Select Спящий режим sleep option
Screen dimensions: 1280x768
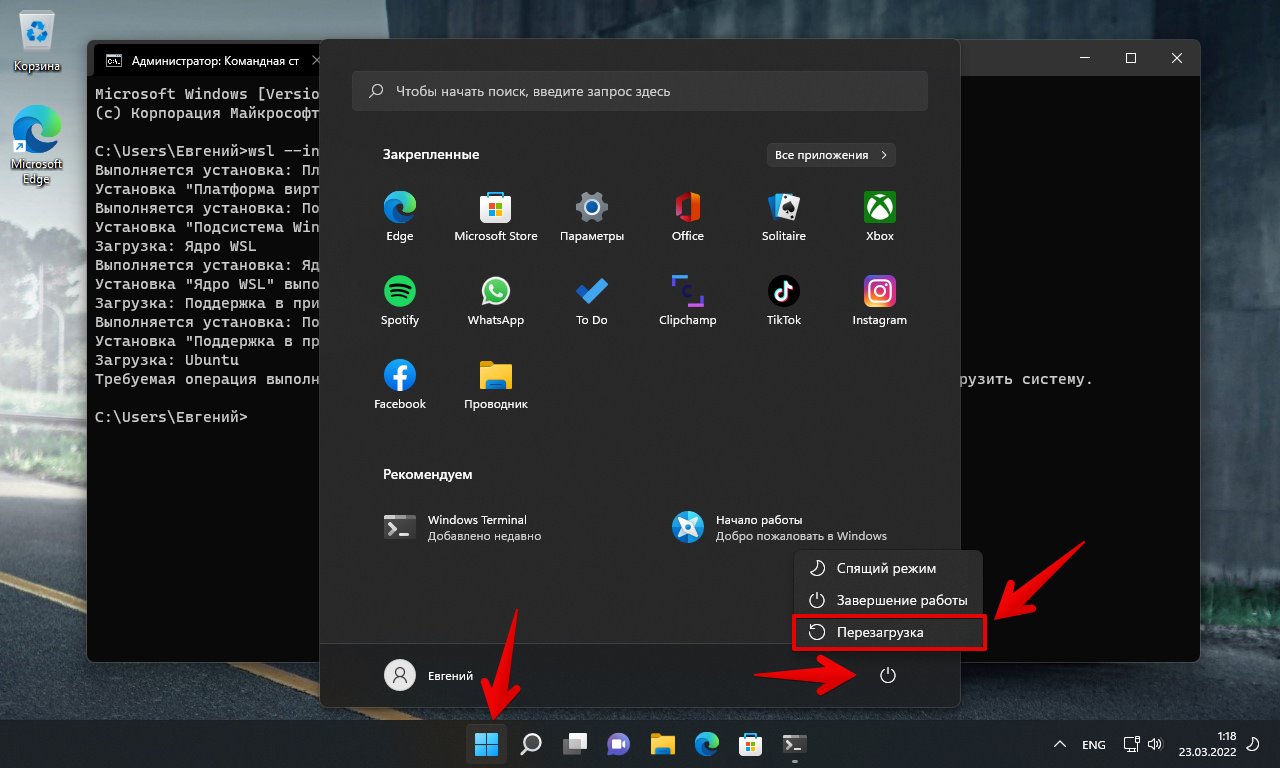(888, 568)
